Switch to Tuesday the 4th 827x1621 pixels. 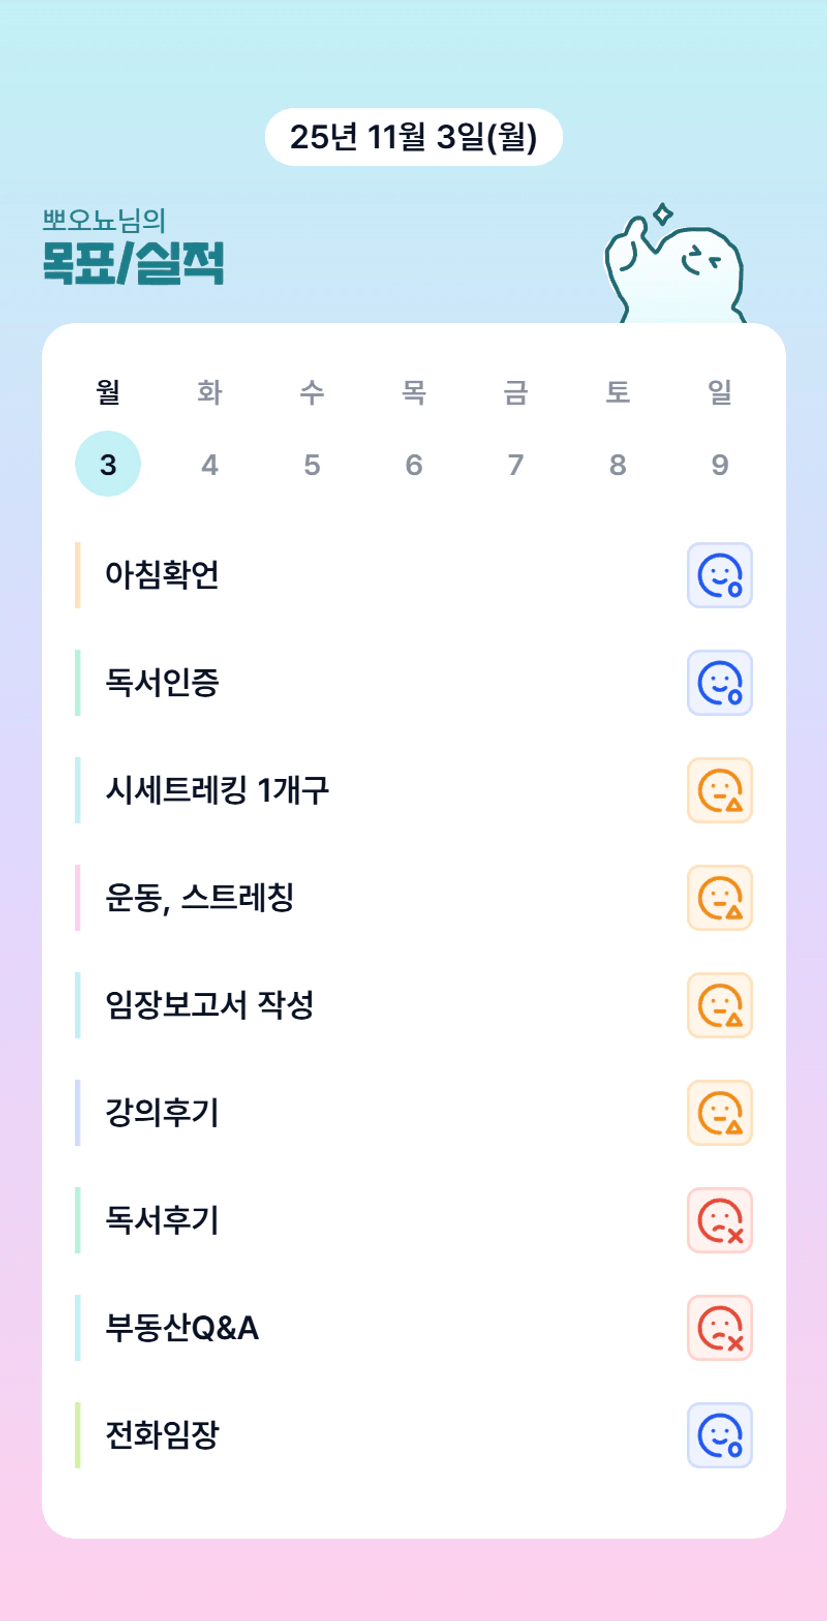pyautogui.click(x=210, y=464)
